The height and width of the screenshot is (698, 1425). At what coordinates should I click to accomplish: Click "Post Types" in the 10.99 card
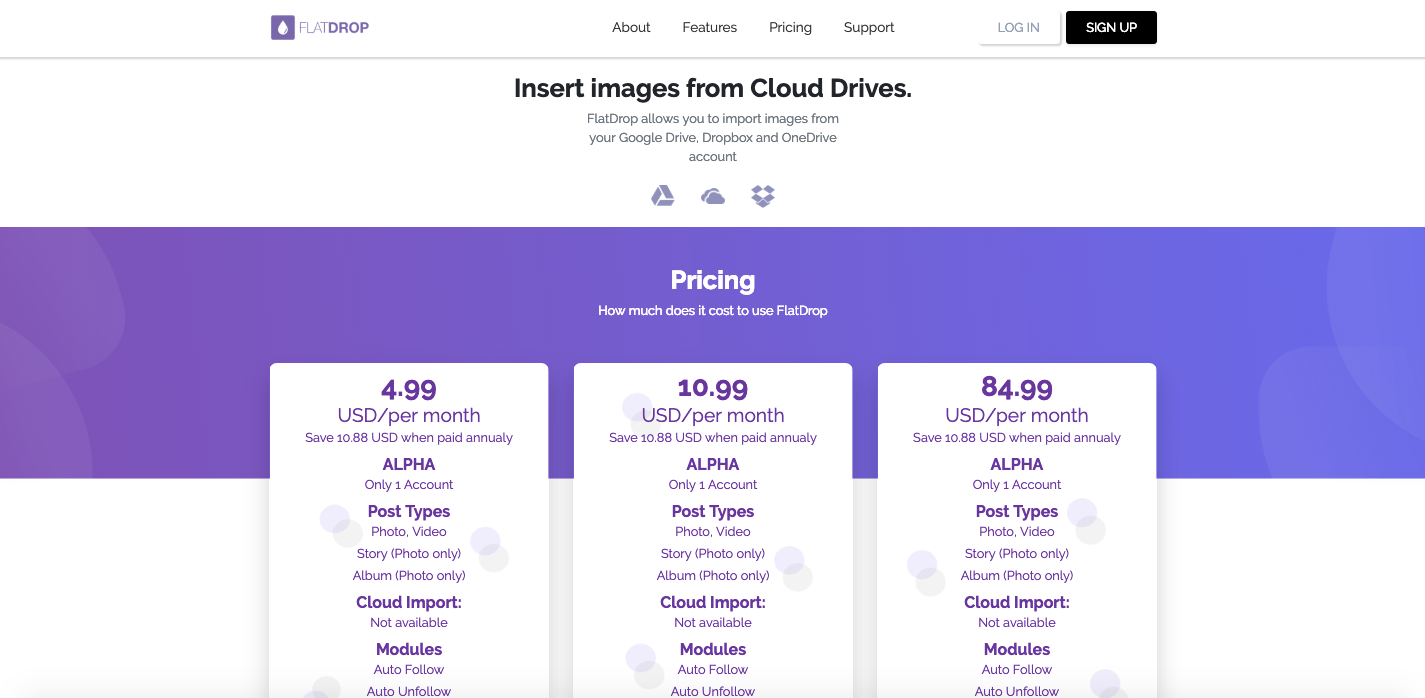713,512
